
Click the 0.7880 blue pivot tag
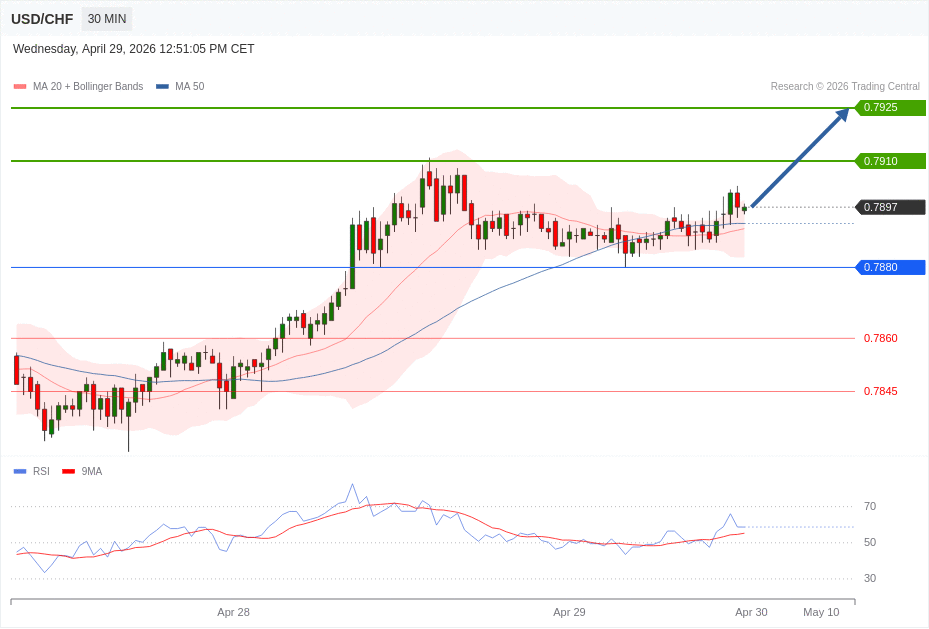click(x=889, y=267)
